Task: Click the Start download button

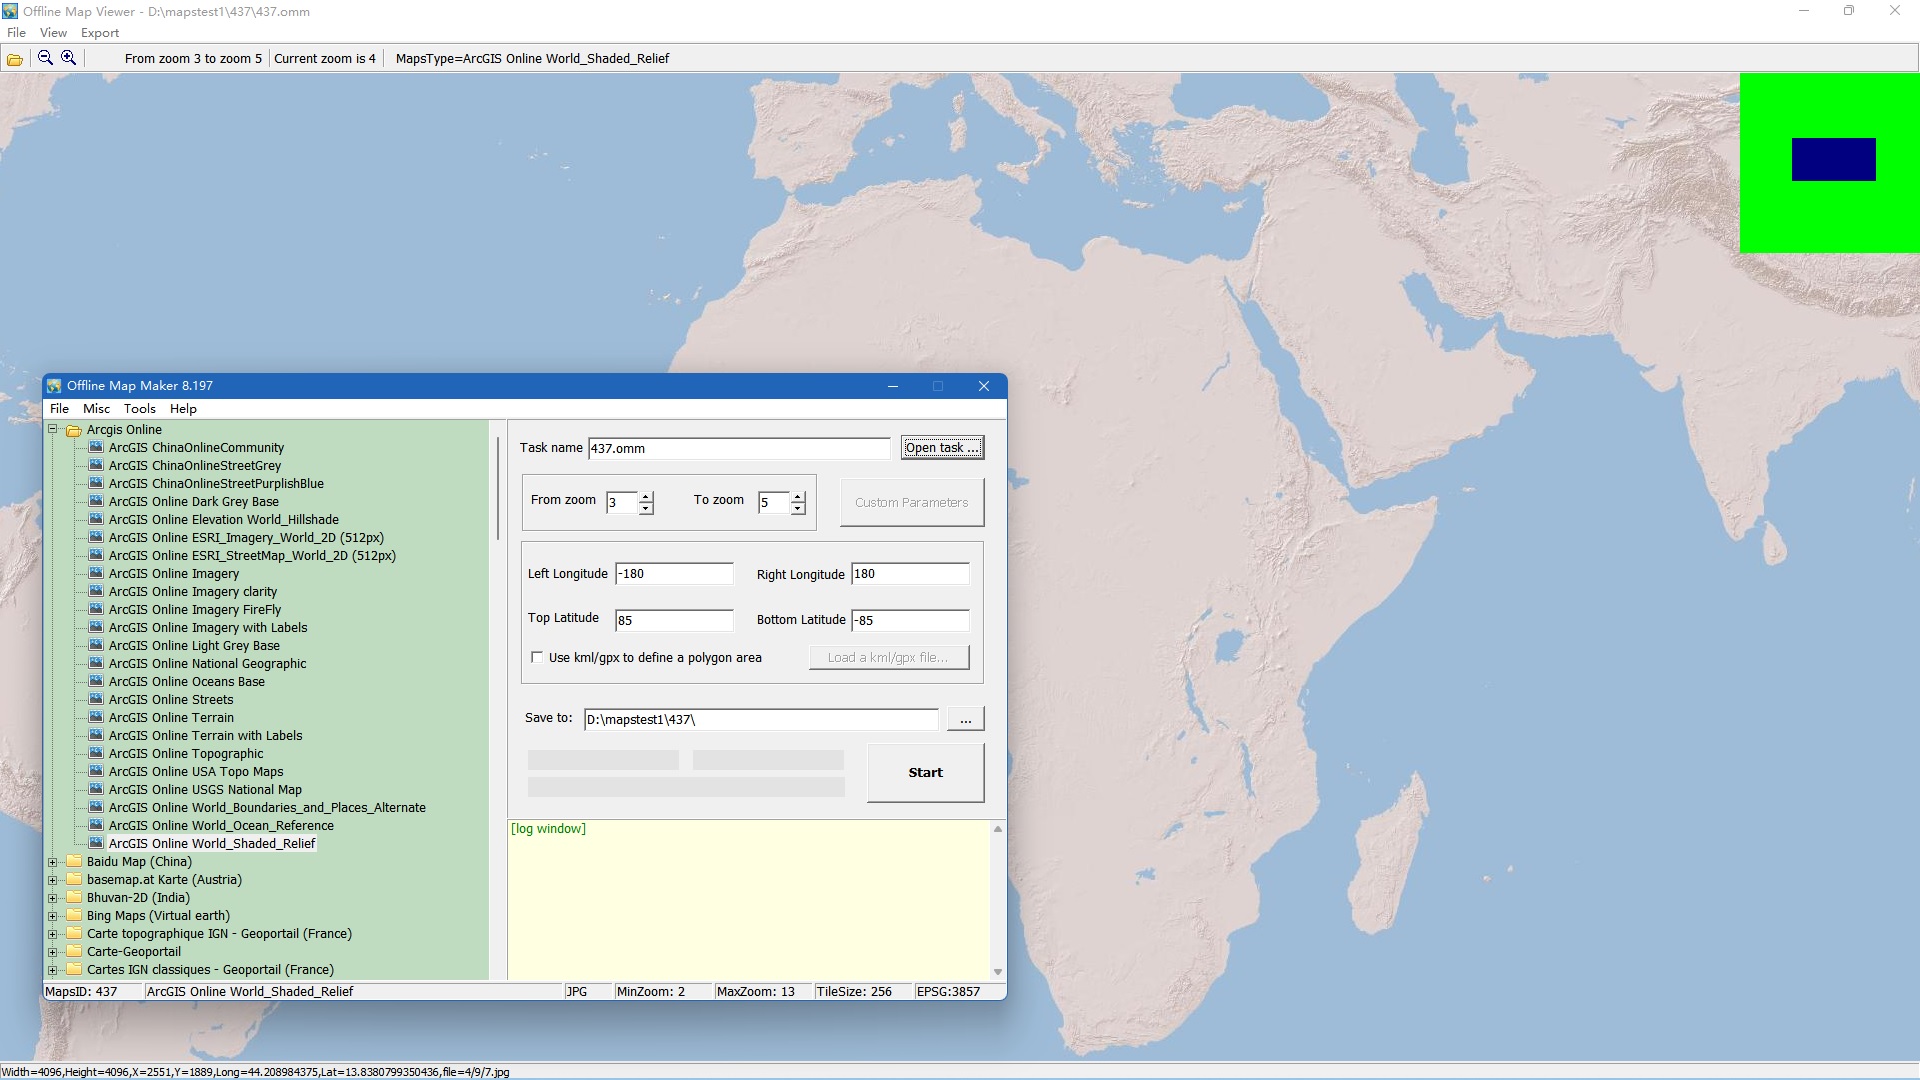Action: (925, 772)
